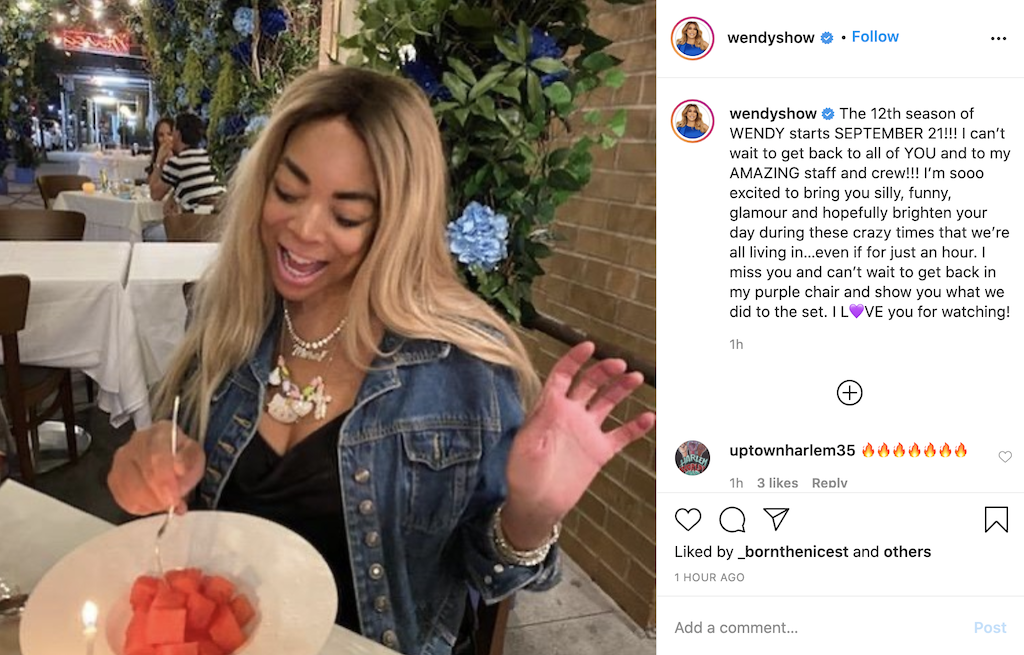Like the post with heart icon
Screen dimensions: 1024x655
coord(688,519)
